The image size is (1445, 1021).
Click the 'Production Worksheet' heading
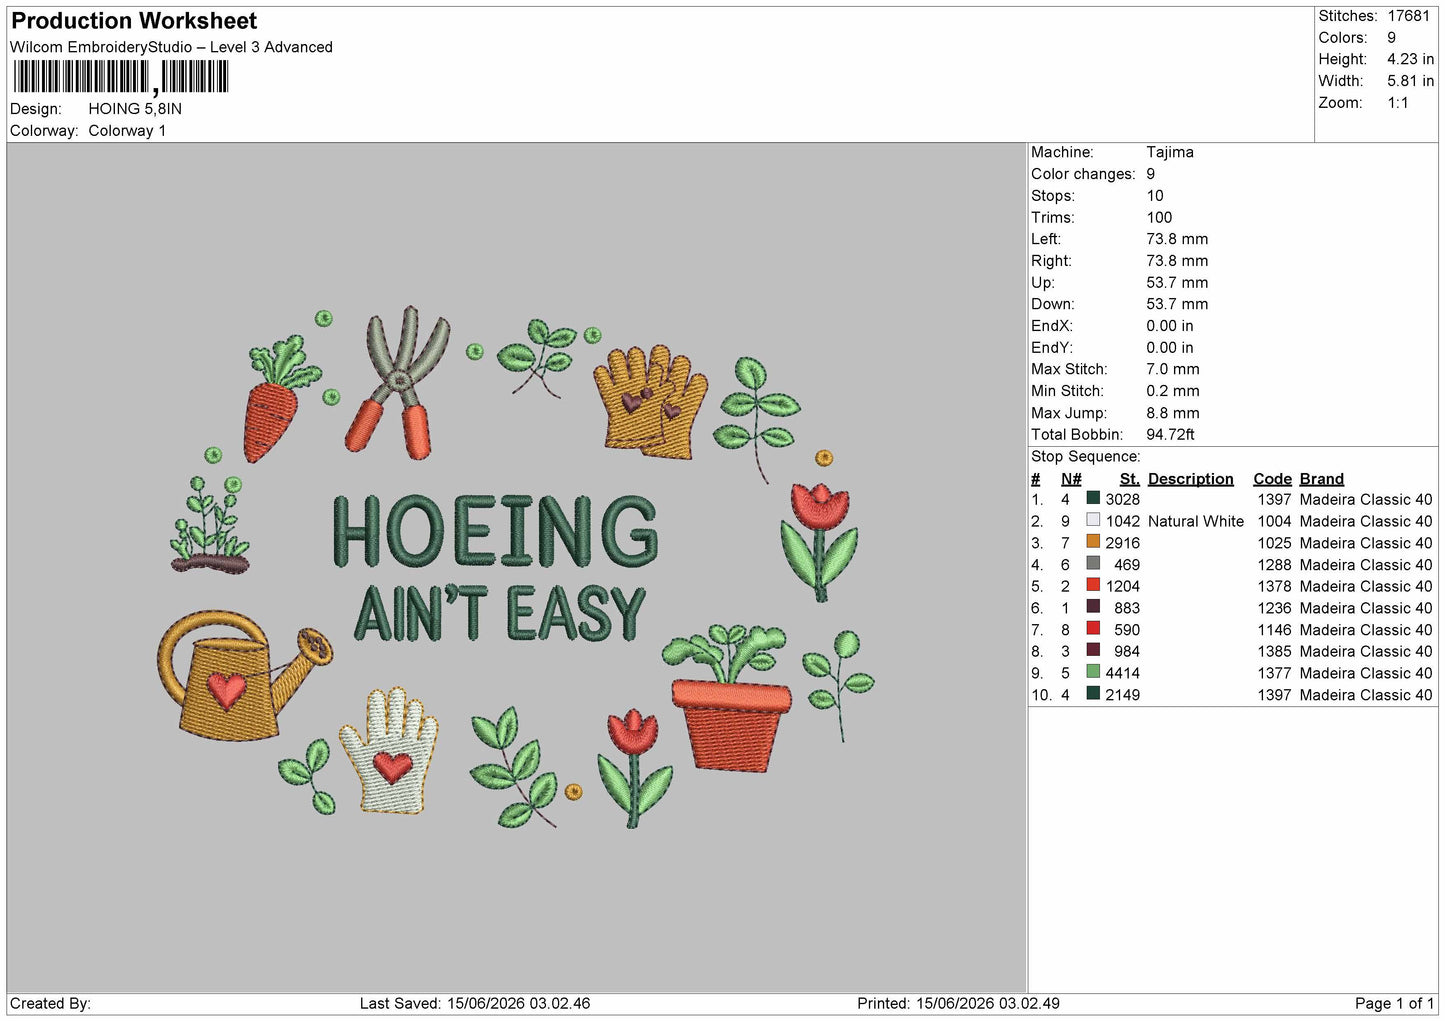(x=134, y=21)
